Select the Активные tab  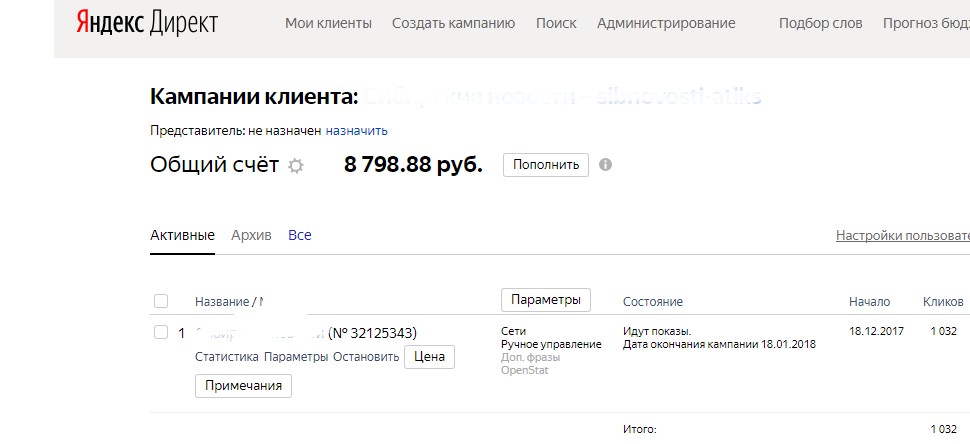182,235
